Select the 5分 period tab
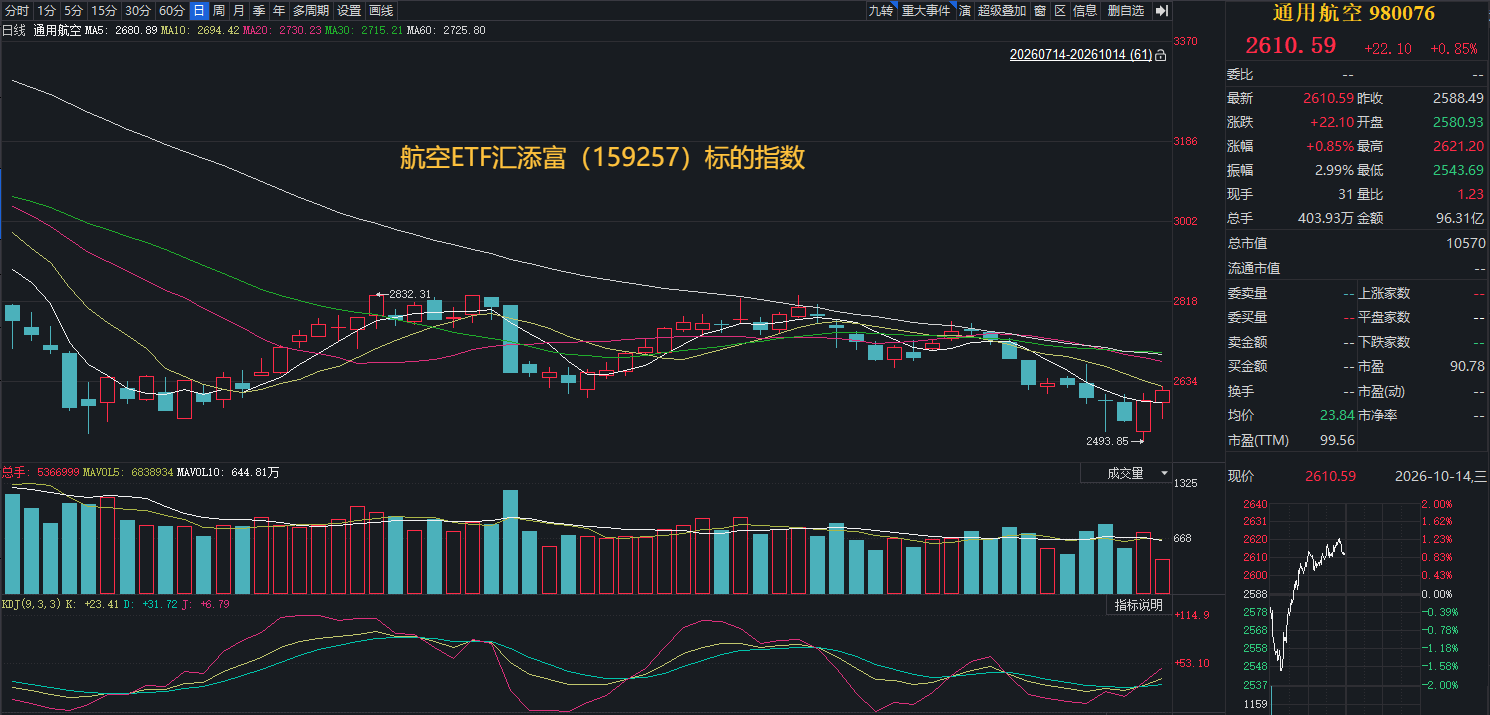 [x=73, y=11]
